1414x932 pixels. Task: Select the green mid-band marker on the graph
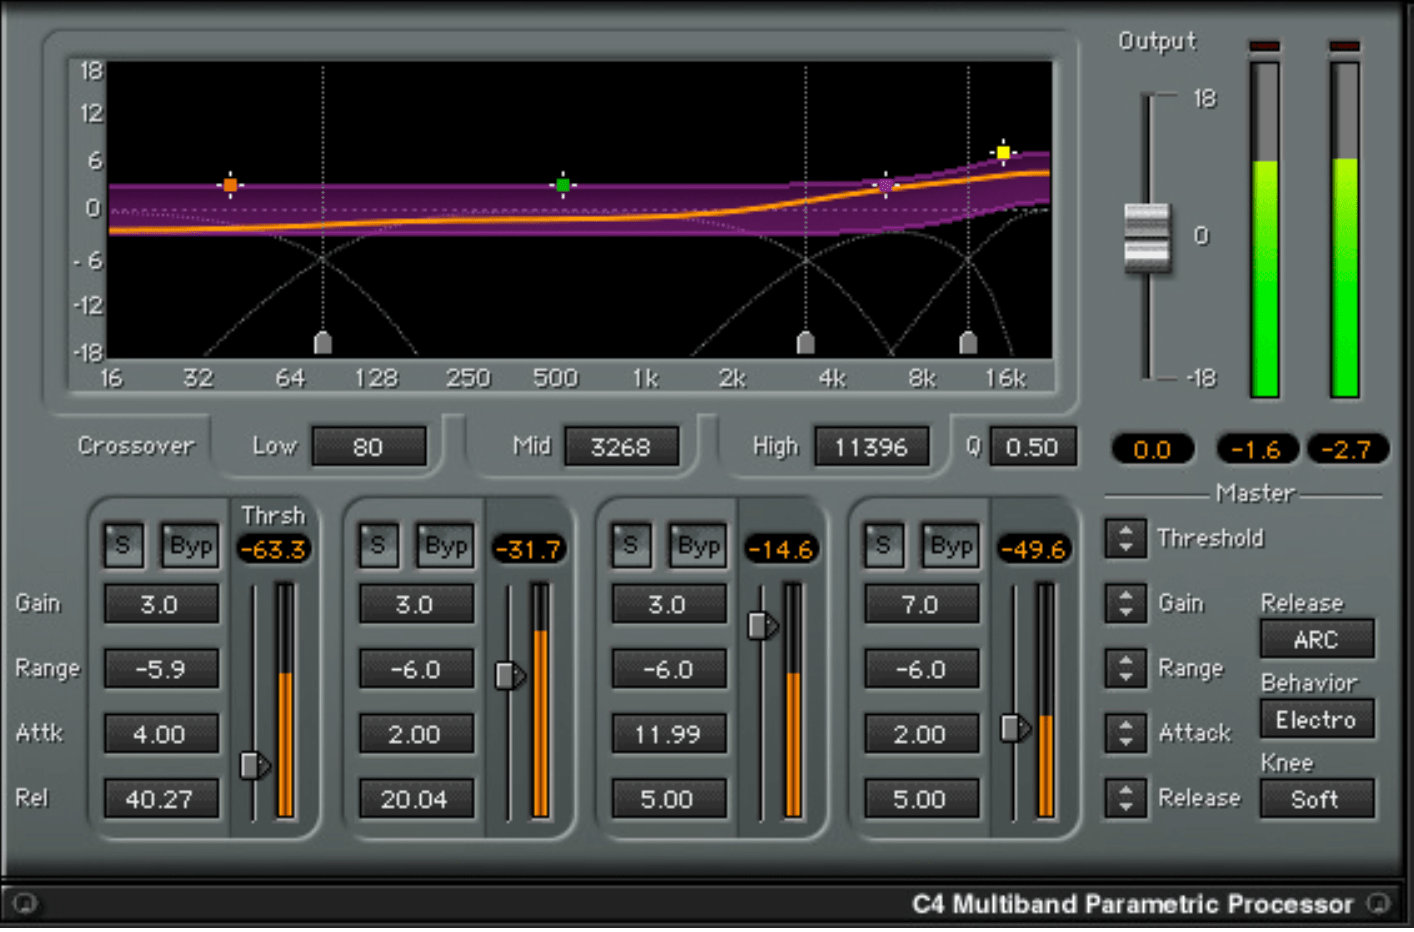(x=562, y=184)
